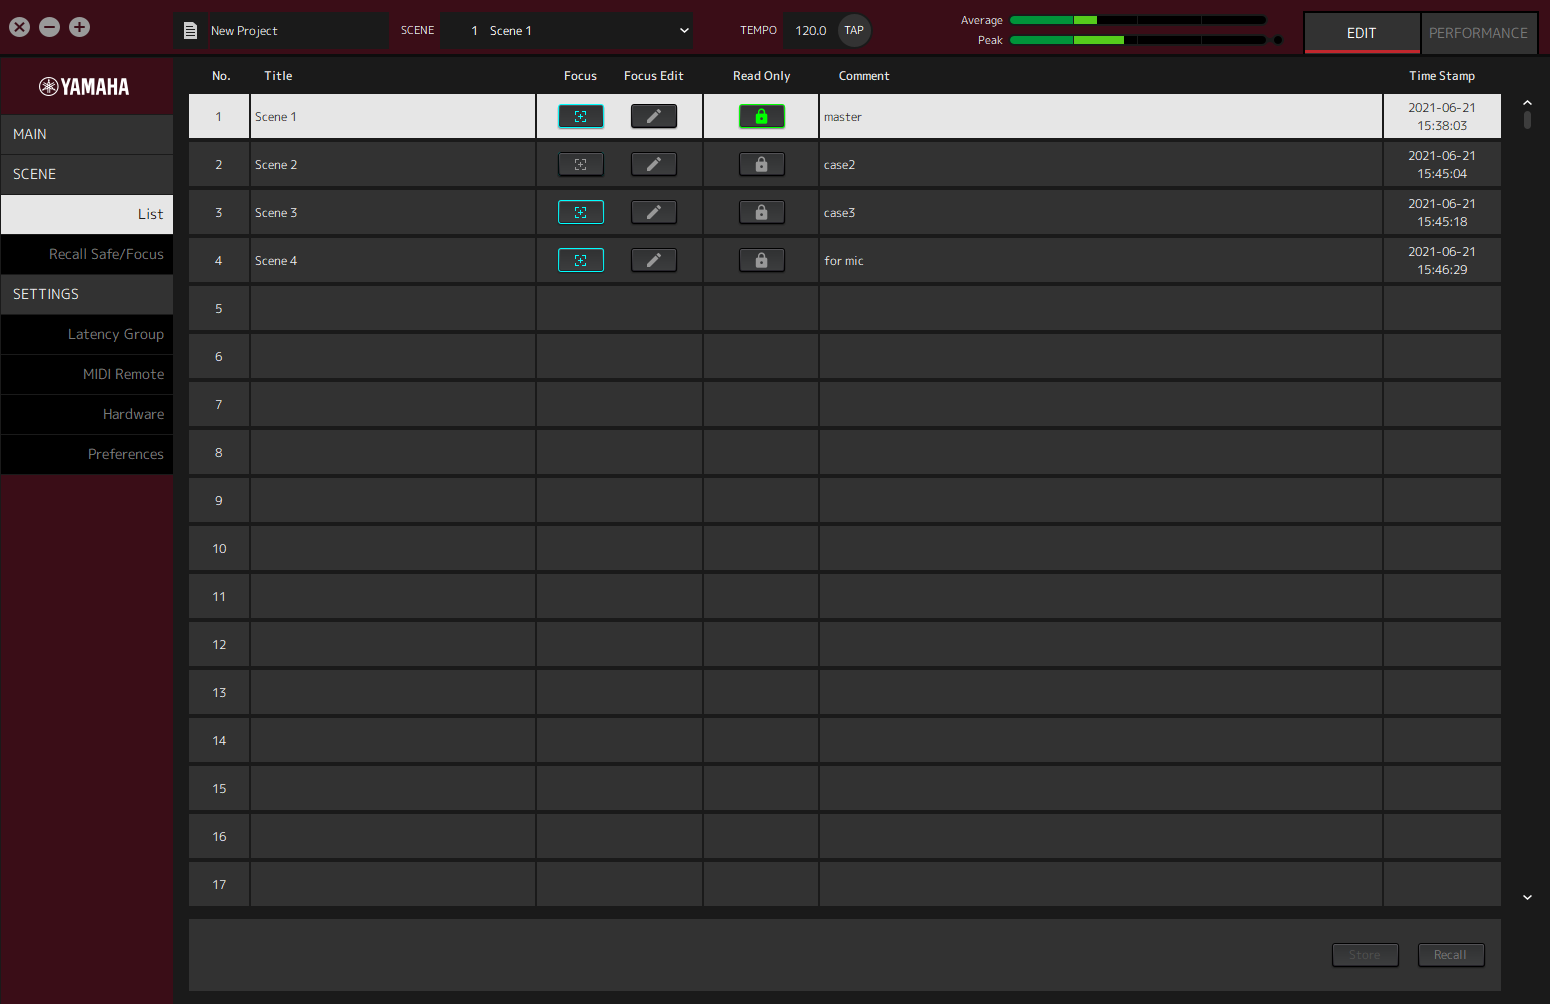
Task: Click scroll down arrow of scene list
Action: 1527,898
